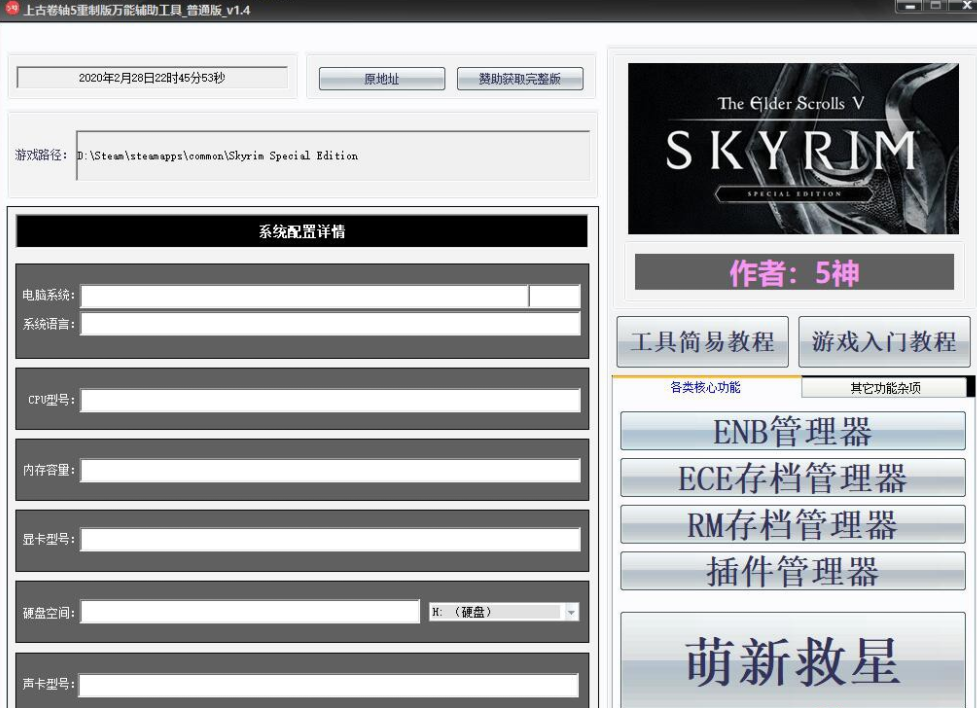The image size is (977, 708).
Task: Click the 显卡型号 field
Action: click(x=330, y=540)
